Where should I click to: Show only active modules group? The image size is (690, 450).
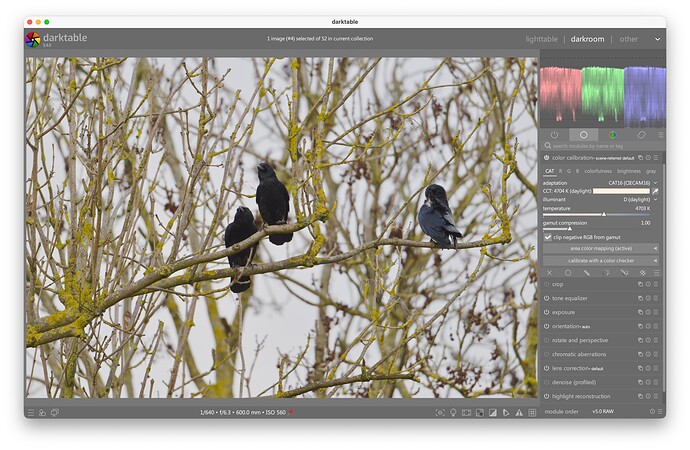tap(554, 135)
